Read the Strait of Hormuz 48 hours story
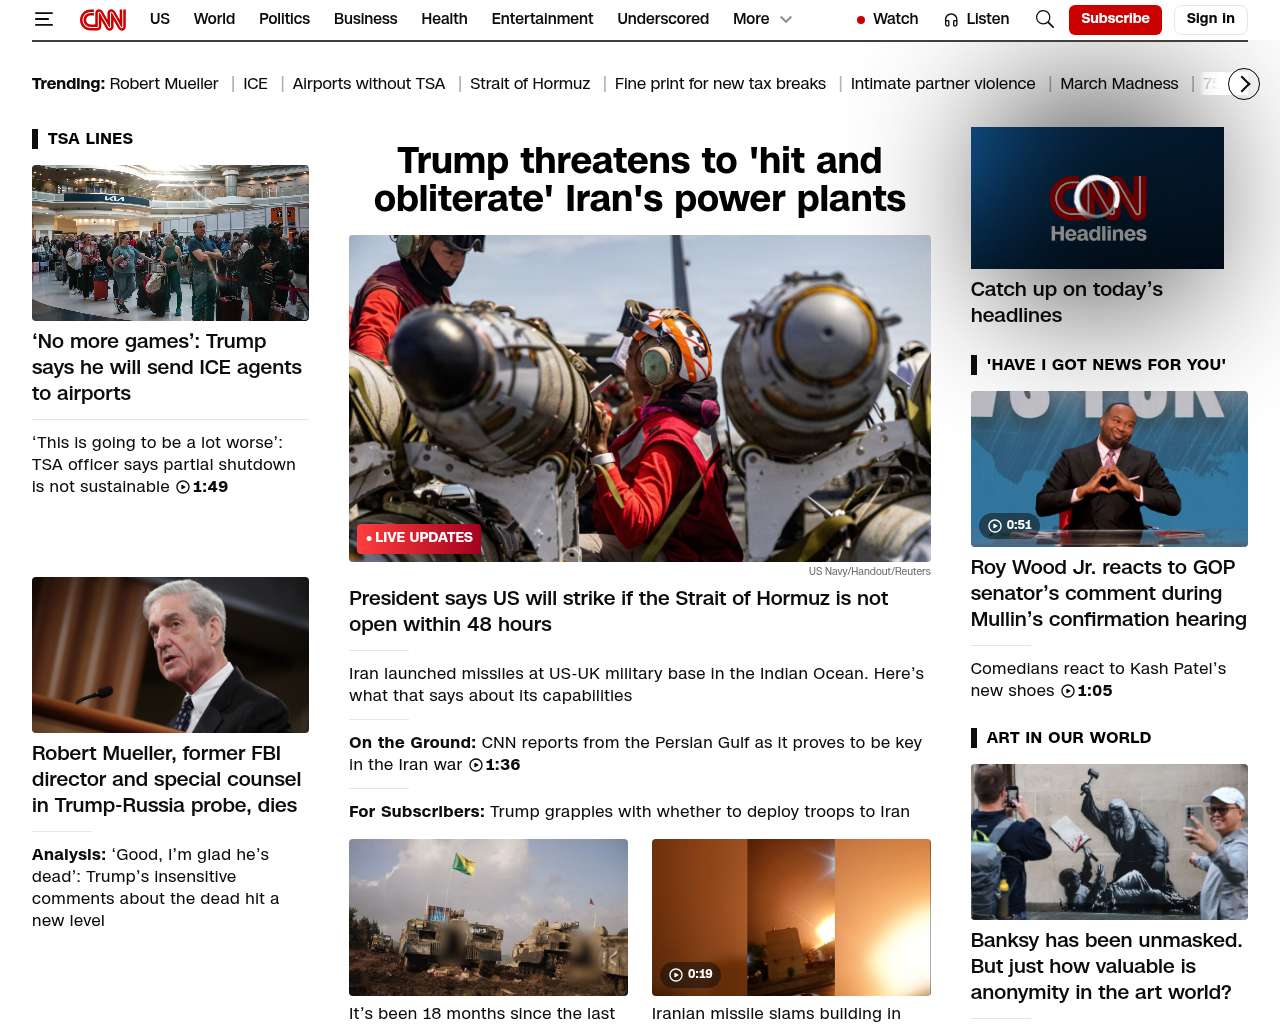 [618, 611]
